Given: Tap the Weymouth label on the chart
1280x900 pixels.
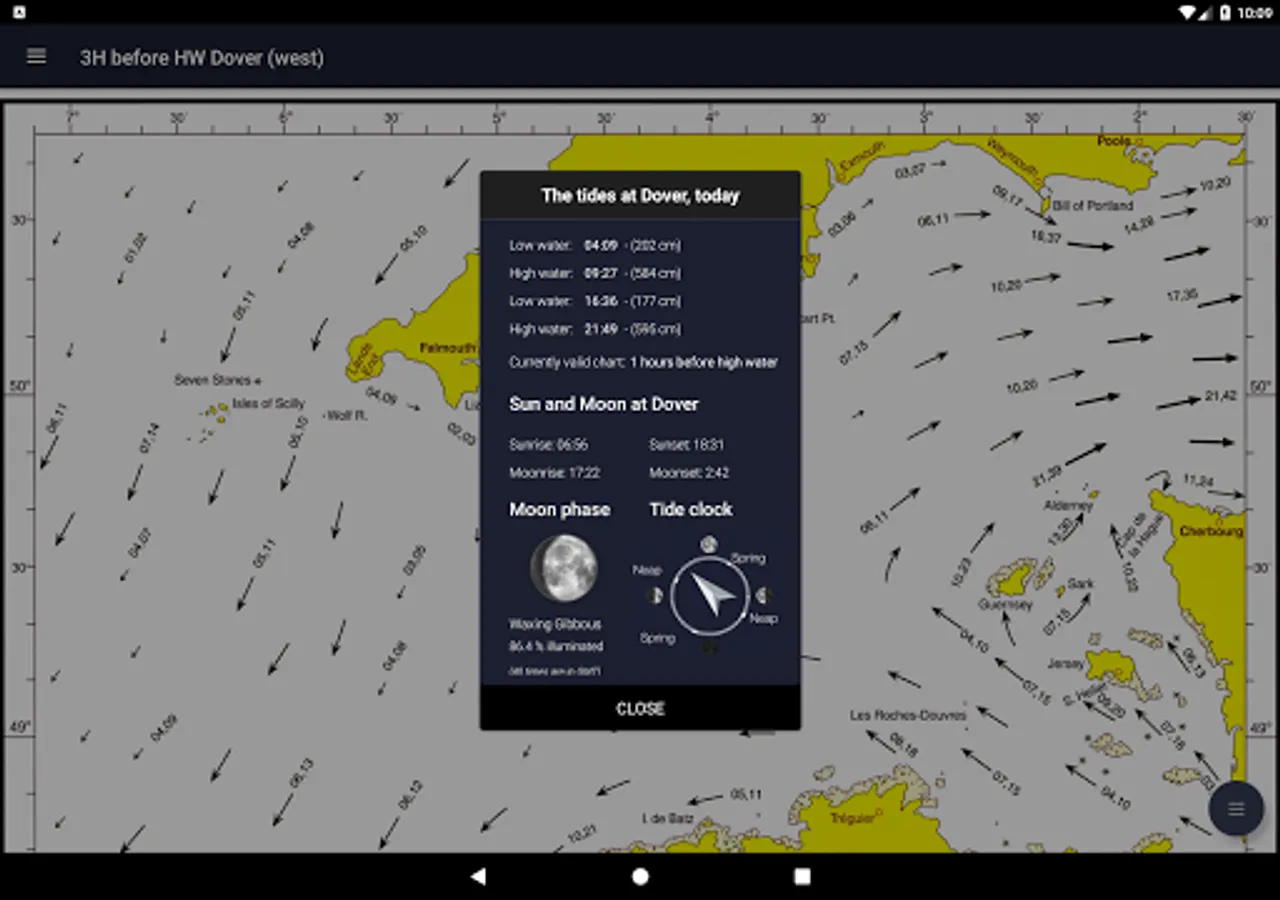Looking at the screenshot, I should [x=1013, y=157].
